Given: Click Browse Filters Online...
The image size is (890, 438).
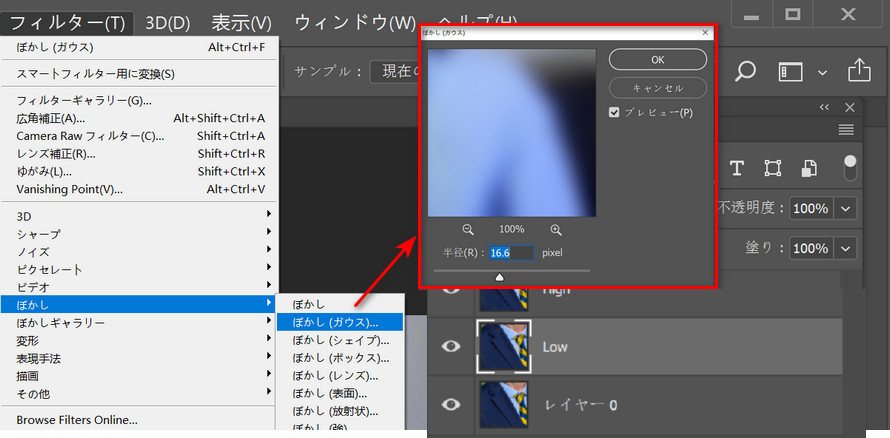Looking at the screenshot, I should click(x=140, y=420).
